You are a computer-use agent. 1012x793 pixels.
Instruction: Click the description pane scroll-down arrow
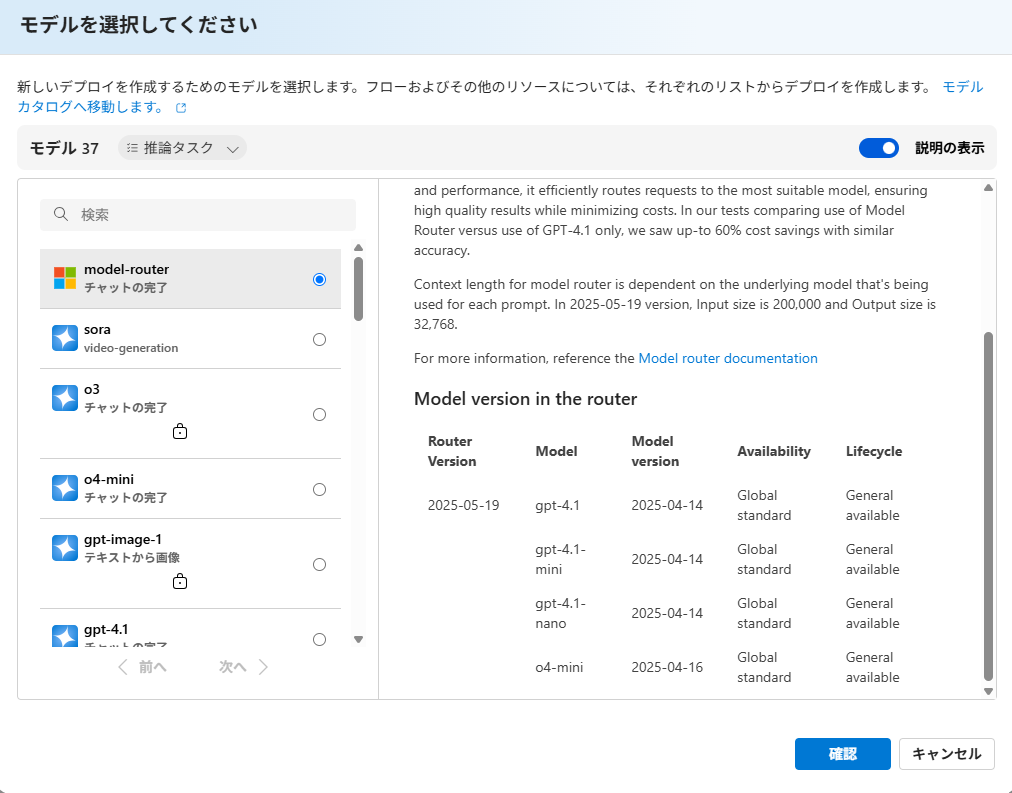tap(988, 691)
